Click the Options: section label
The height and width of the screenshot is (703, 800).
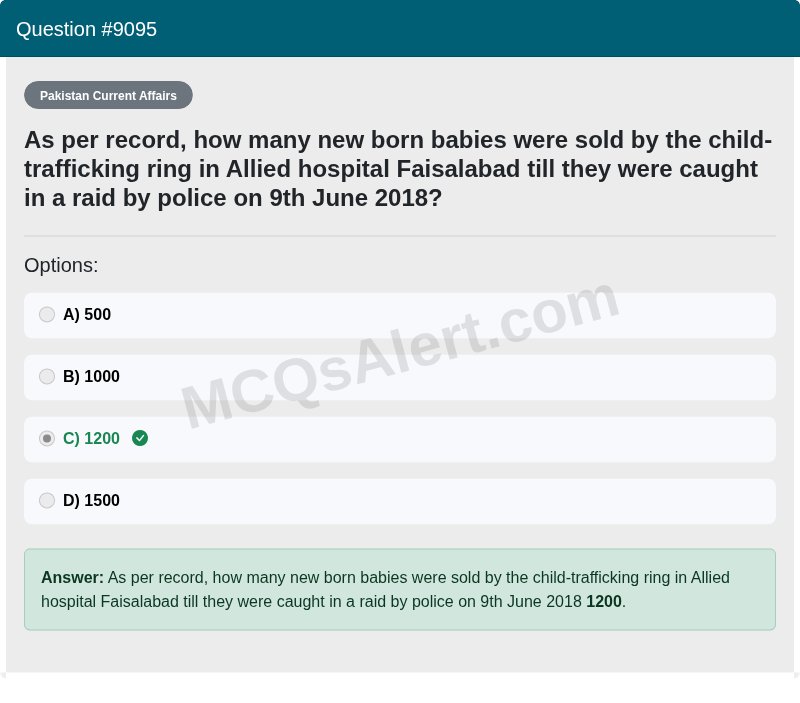point(61,265)
